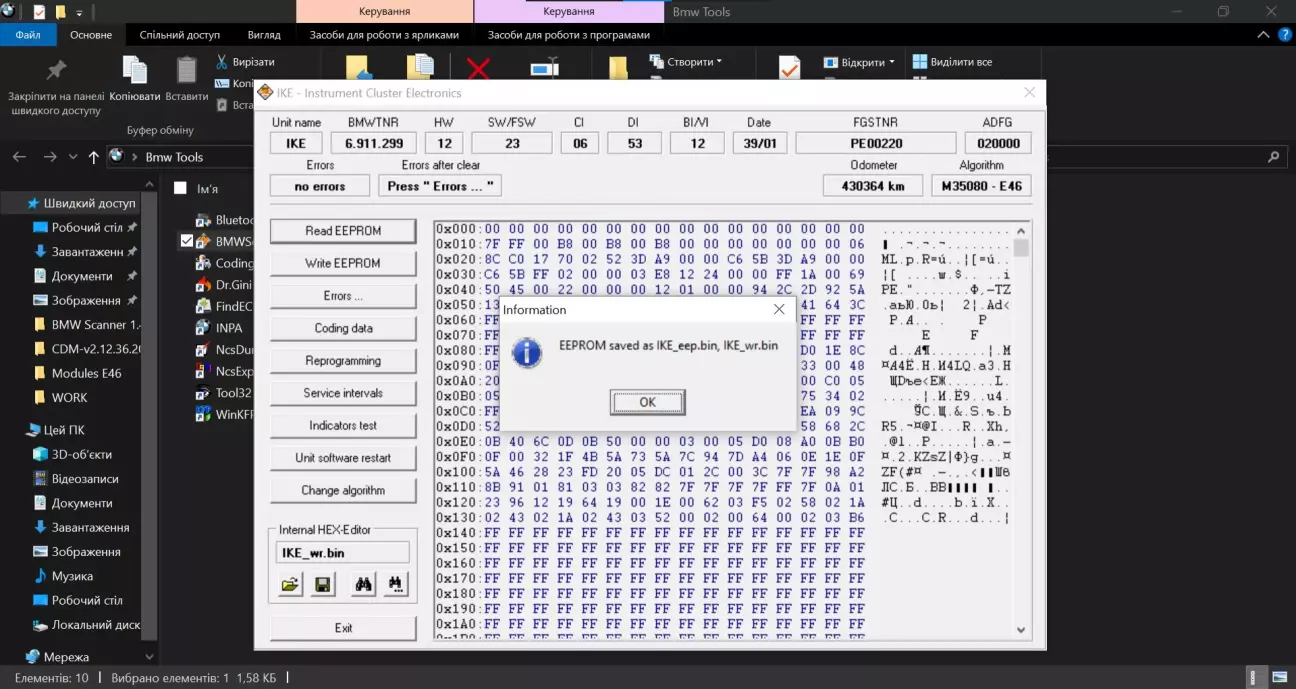Open the Файл menu tab
Image resolution: width=1296 pixels, height=689 pixels.
28,35
